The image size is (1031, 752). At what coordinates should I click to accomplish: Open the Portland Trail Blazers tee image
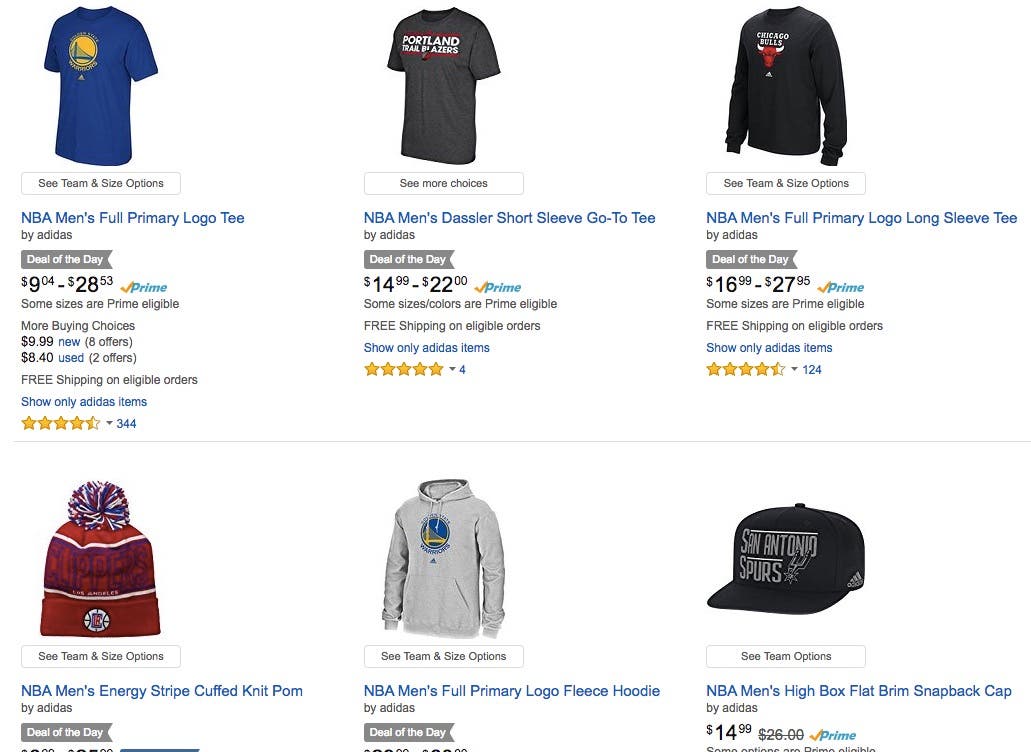(x=443, y=85)
